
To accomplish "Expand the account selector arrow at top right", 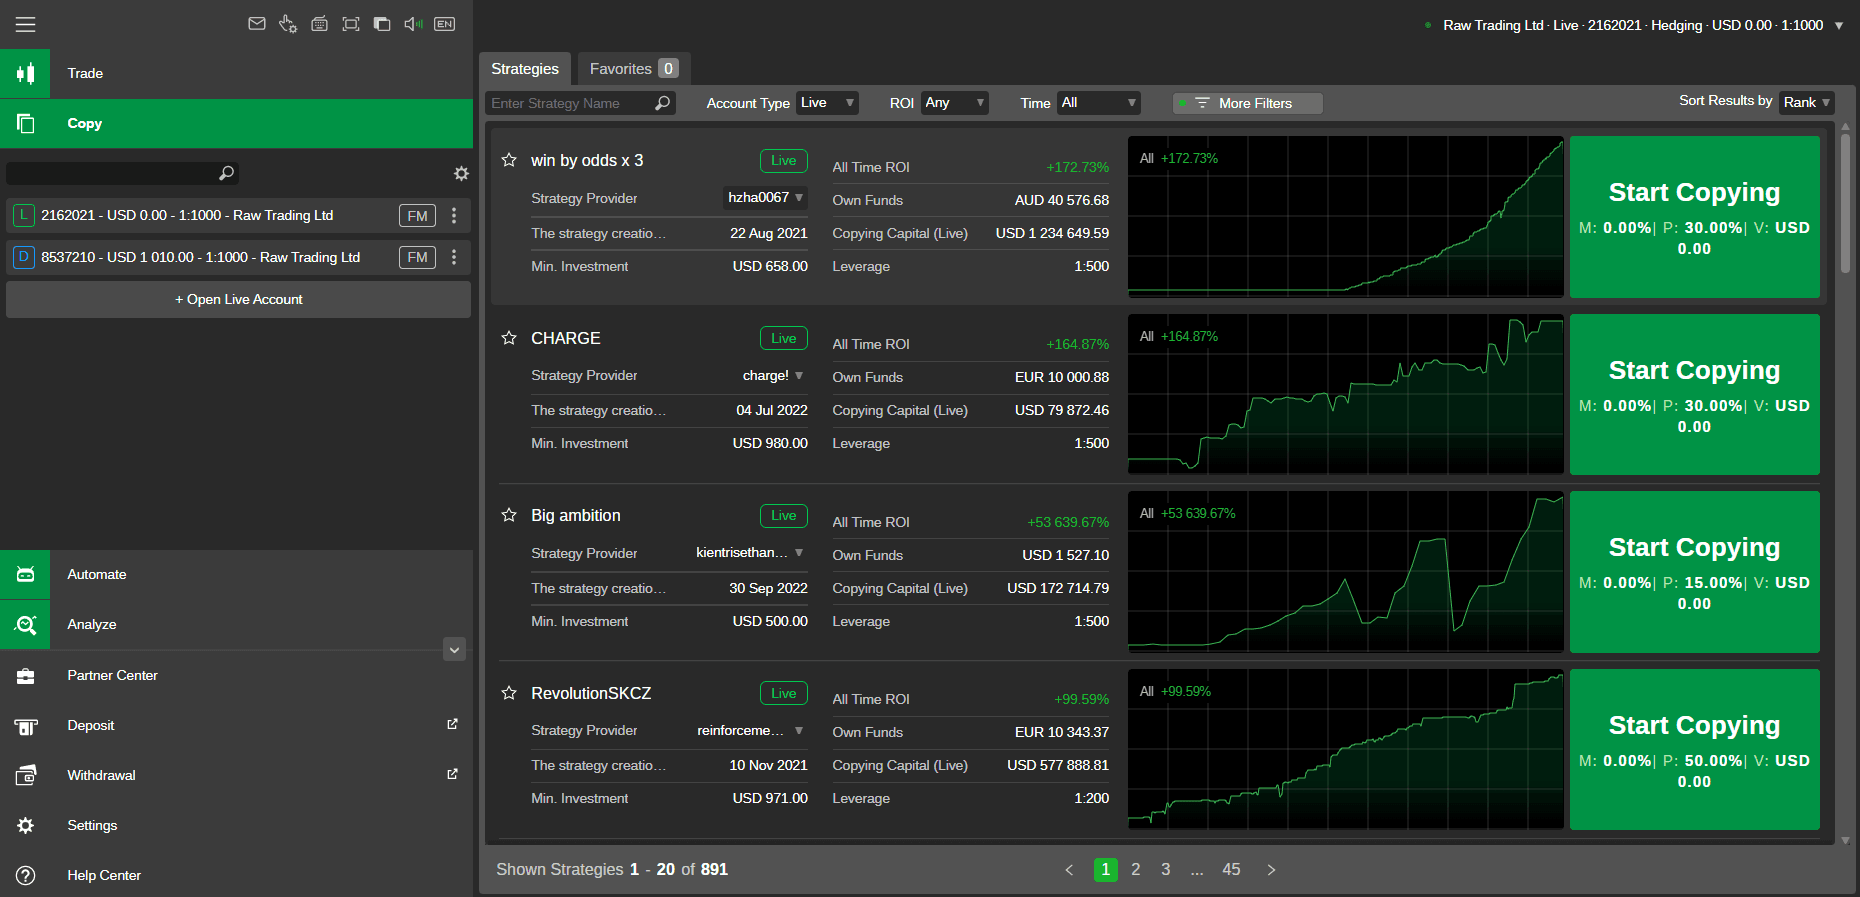I will (1838, 26).
